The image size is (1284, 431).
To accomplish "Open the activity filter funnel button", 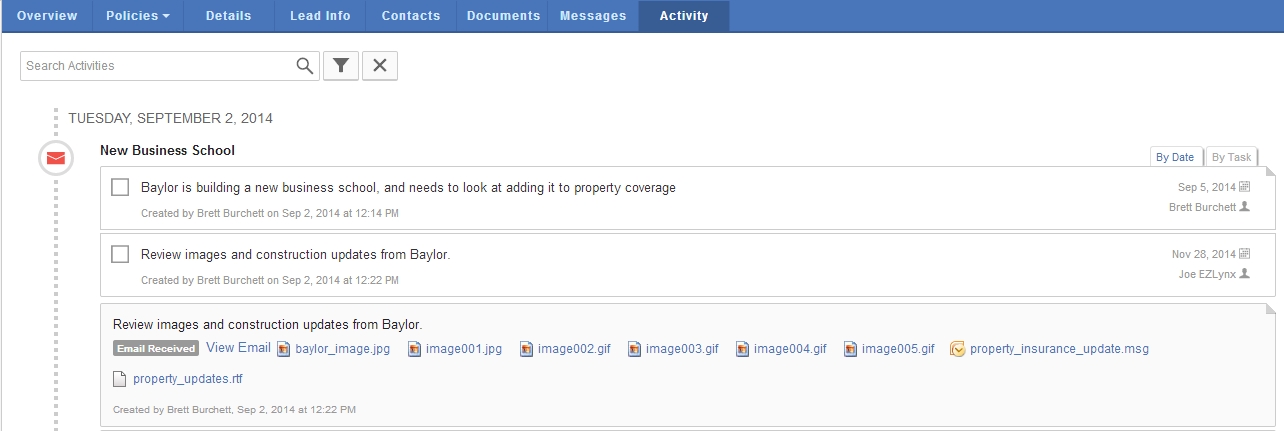I will pyautogui.click(x=341, y=66).
